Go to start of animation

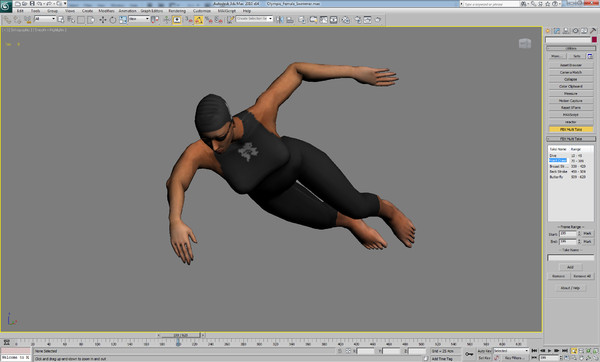(535, 351)
